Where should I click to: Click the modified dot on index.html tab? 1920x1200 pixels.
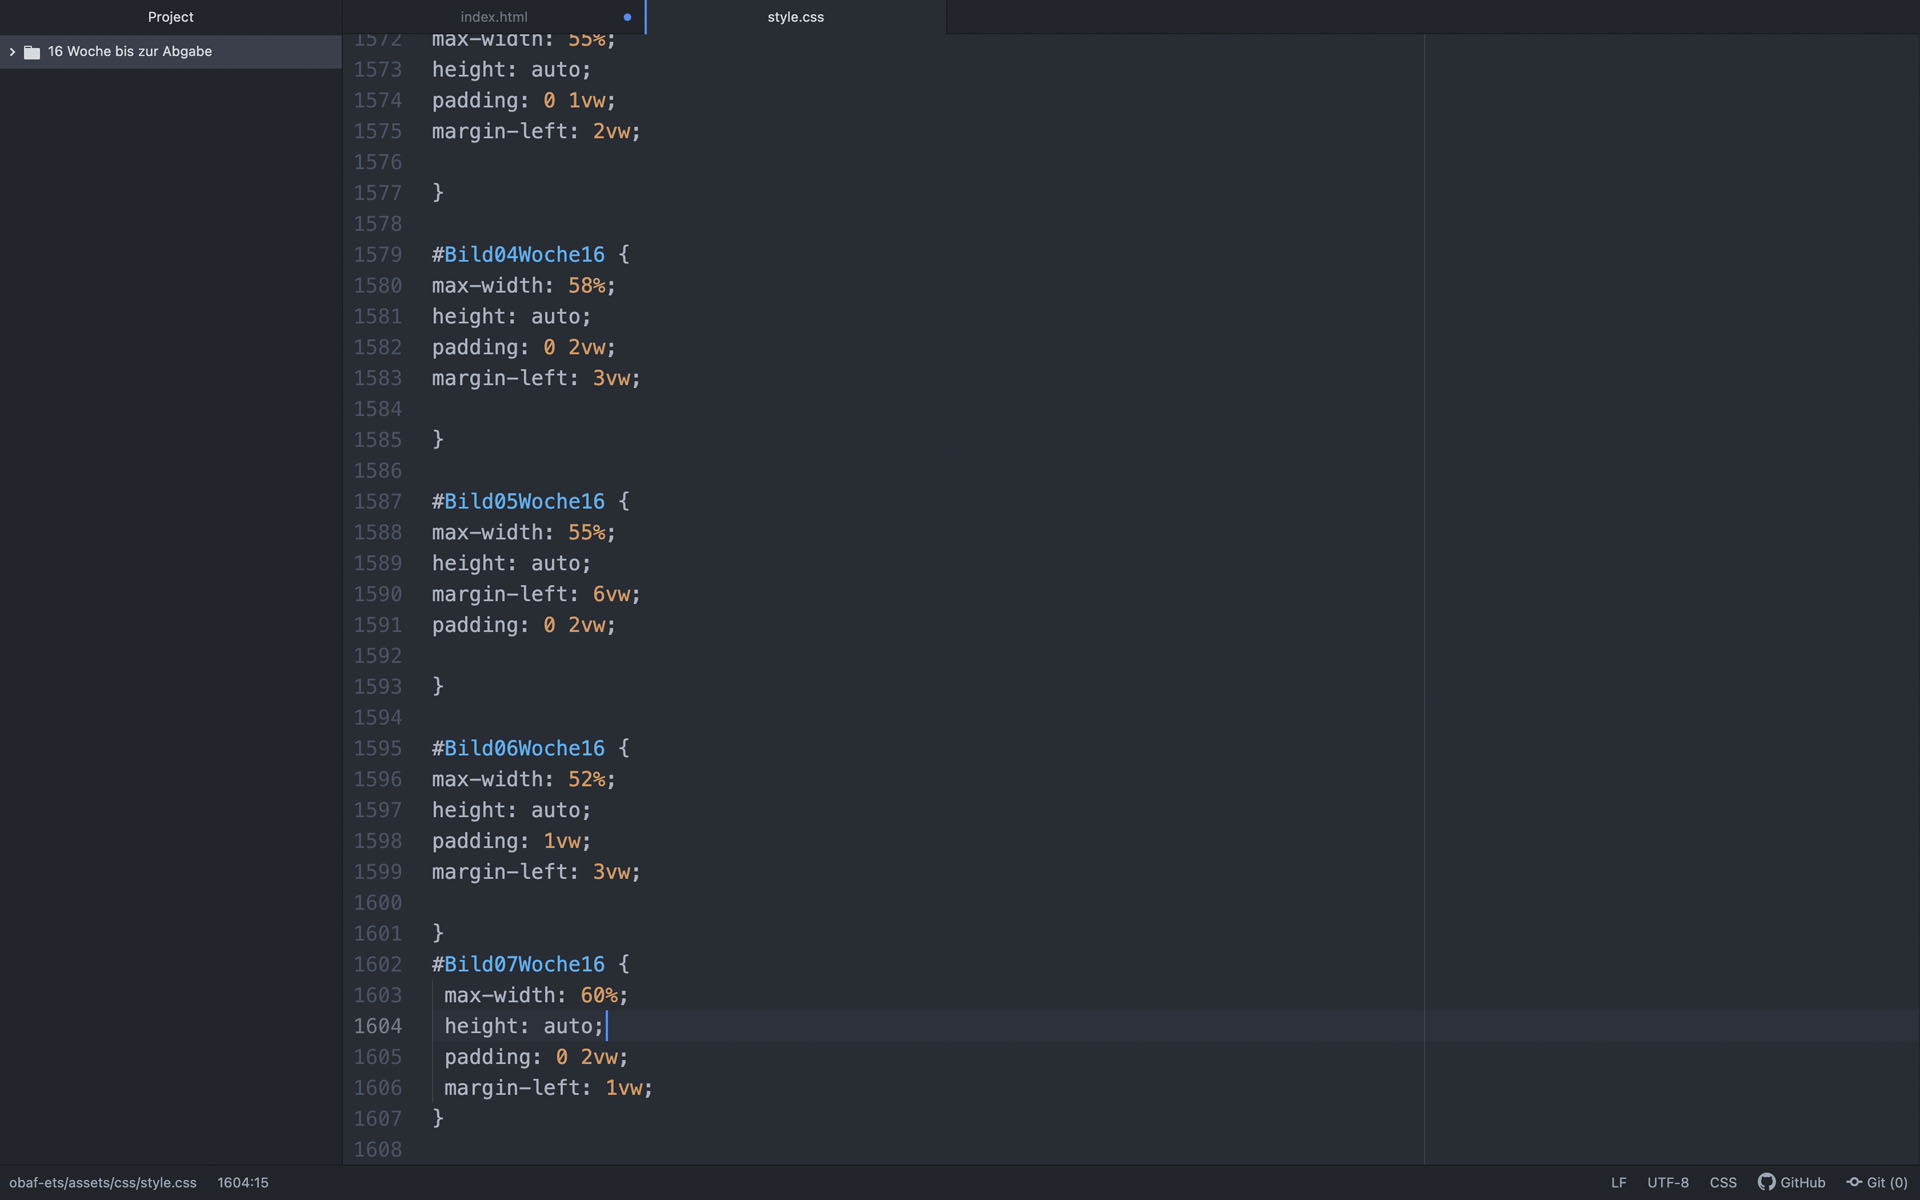point(627,17)
